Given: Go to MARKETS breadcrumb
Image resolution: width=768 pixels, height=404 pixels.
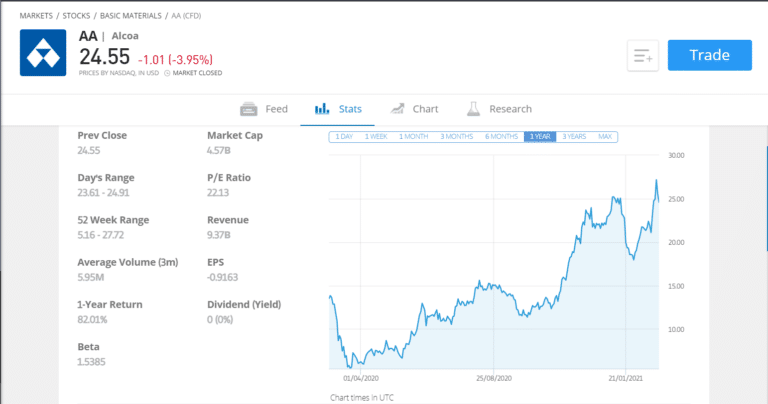Looking at the screenshot, I should coord(36,16).
